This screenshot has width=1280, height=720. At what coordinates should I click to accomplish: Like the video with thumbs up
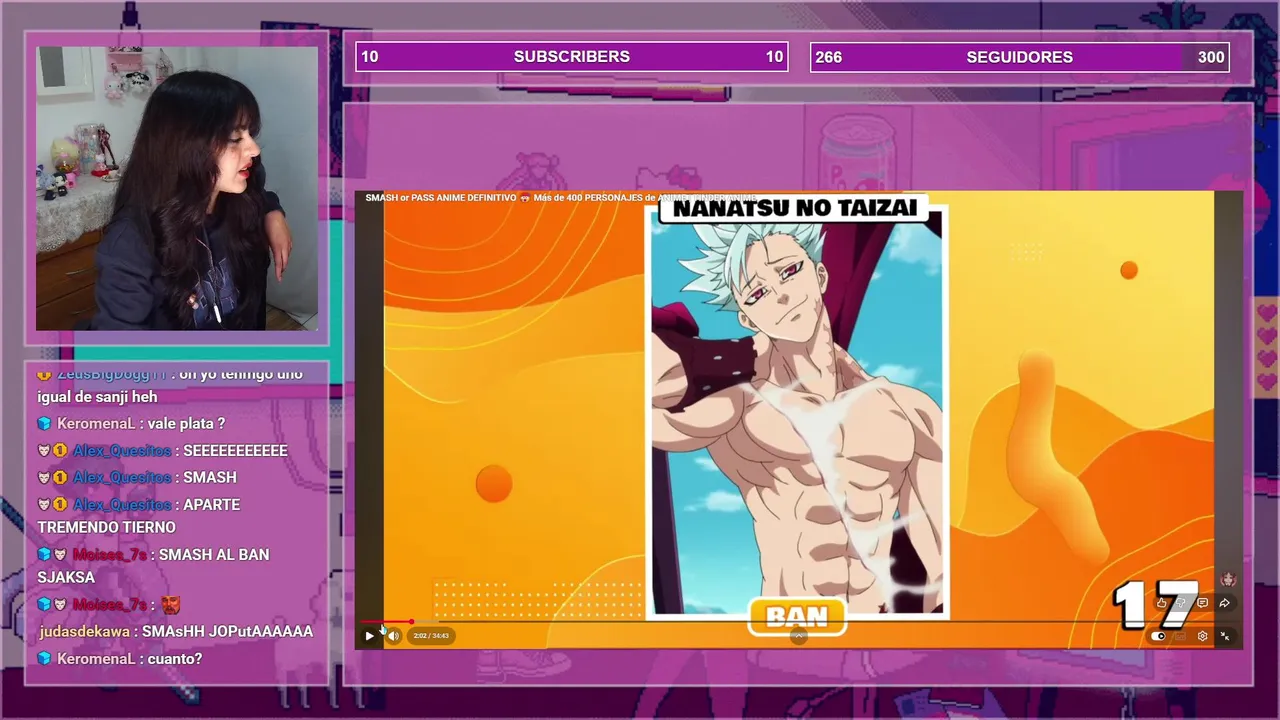pyautogui.click(x=1161, y=603)
